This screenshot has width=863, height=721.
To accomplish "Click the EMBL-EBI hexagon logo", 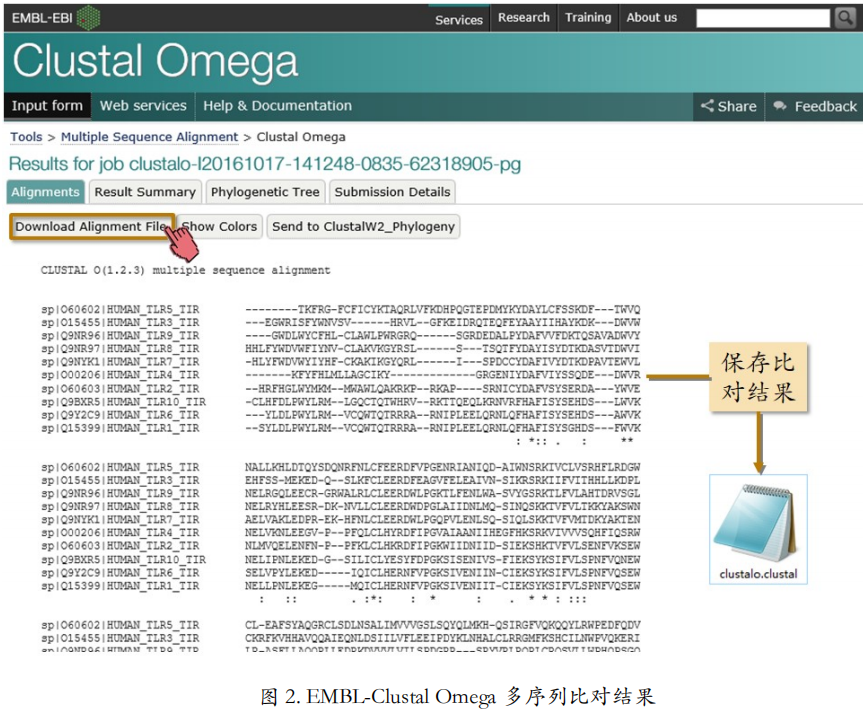I will (x=88, y=18).
